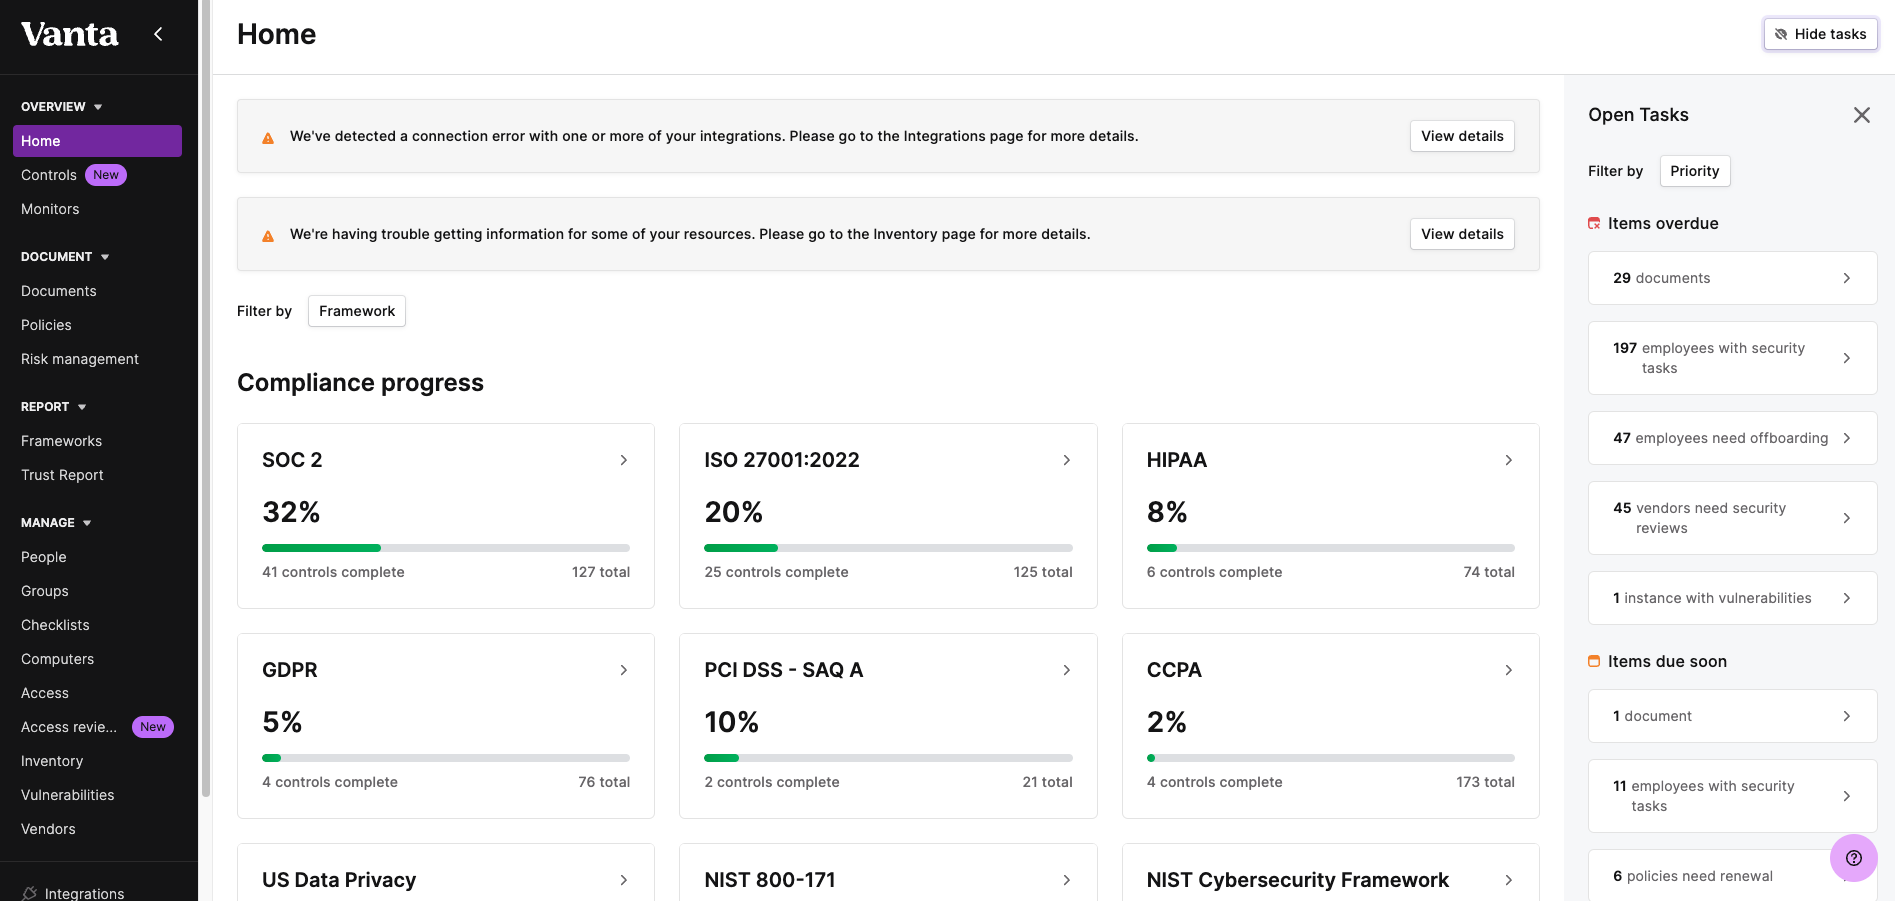Click the Integrations plug icon in the sidebar

[30, 893]
